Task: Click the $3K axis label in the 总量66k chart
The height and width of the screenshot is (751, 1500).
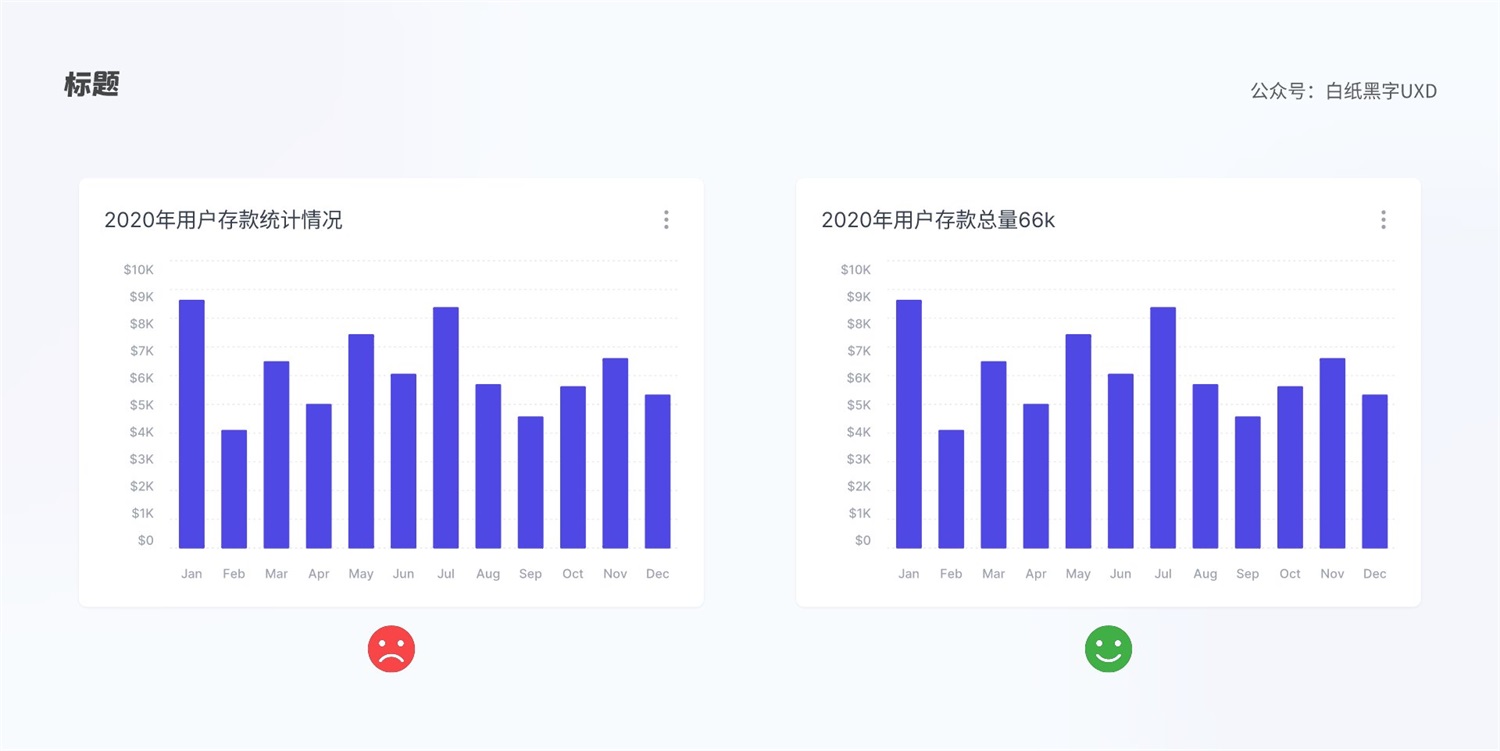Action: click(x=859, y=459)
